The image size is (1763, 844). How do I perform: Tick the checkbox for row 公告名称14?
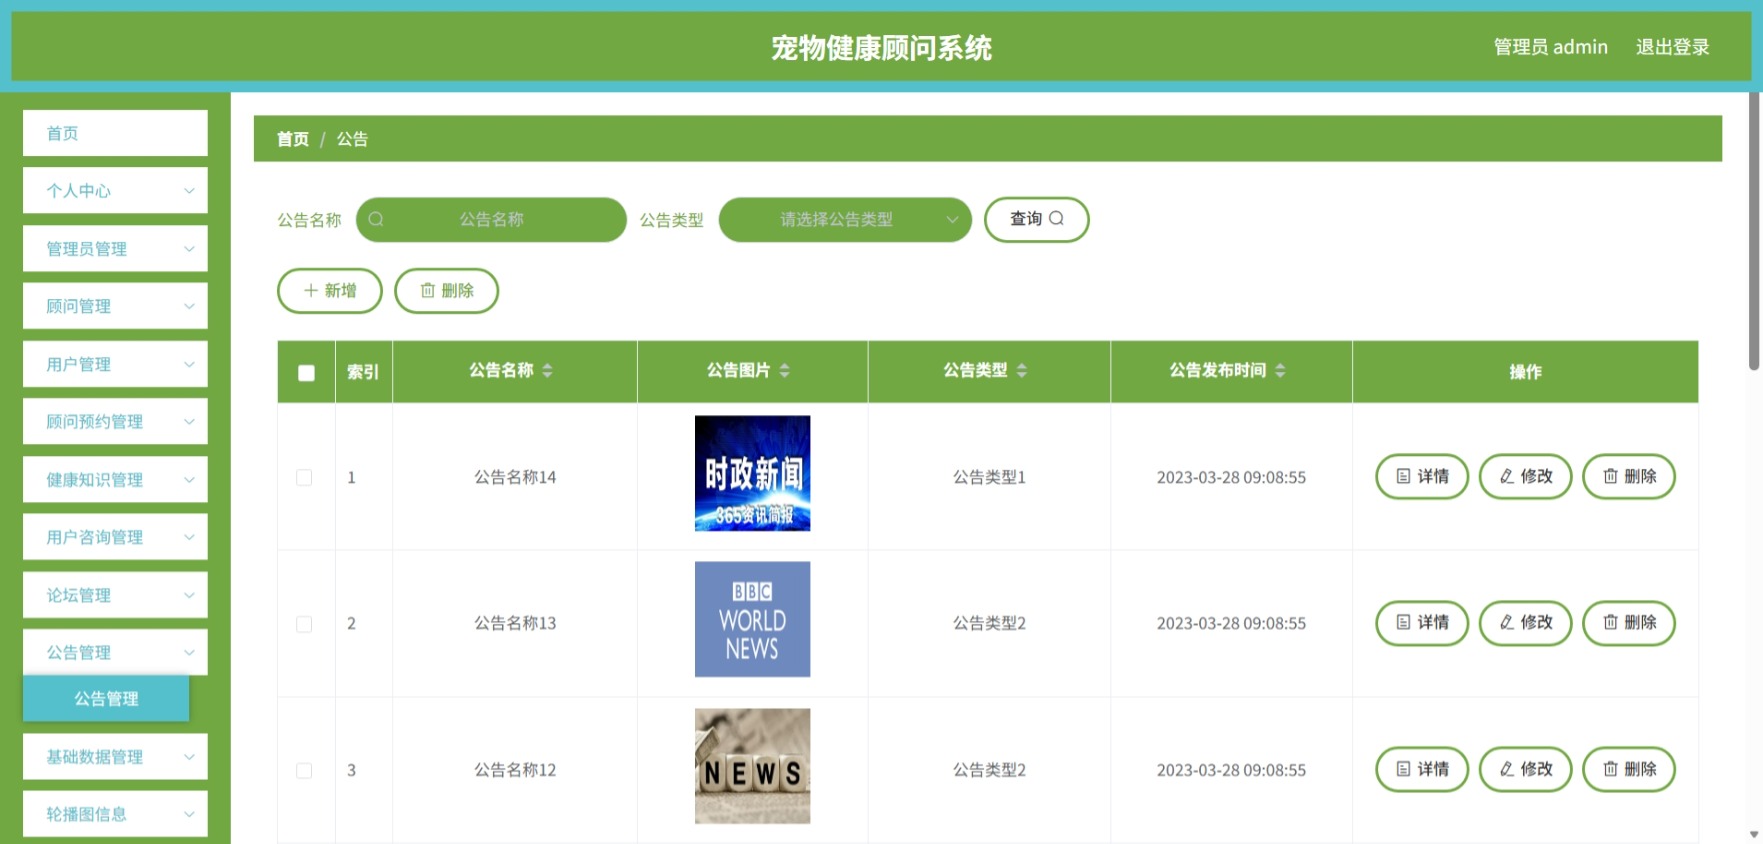[304, 478]
